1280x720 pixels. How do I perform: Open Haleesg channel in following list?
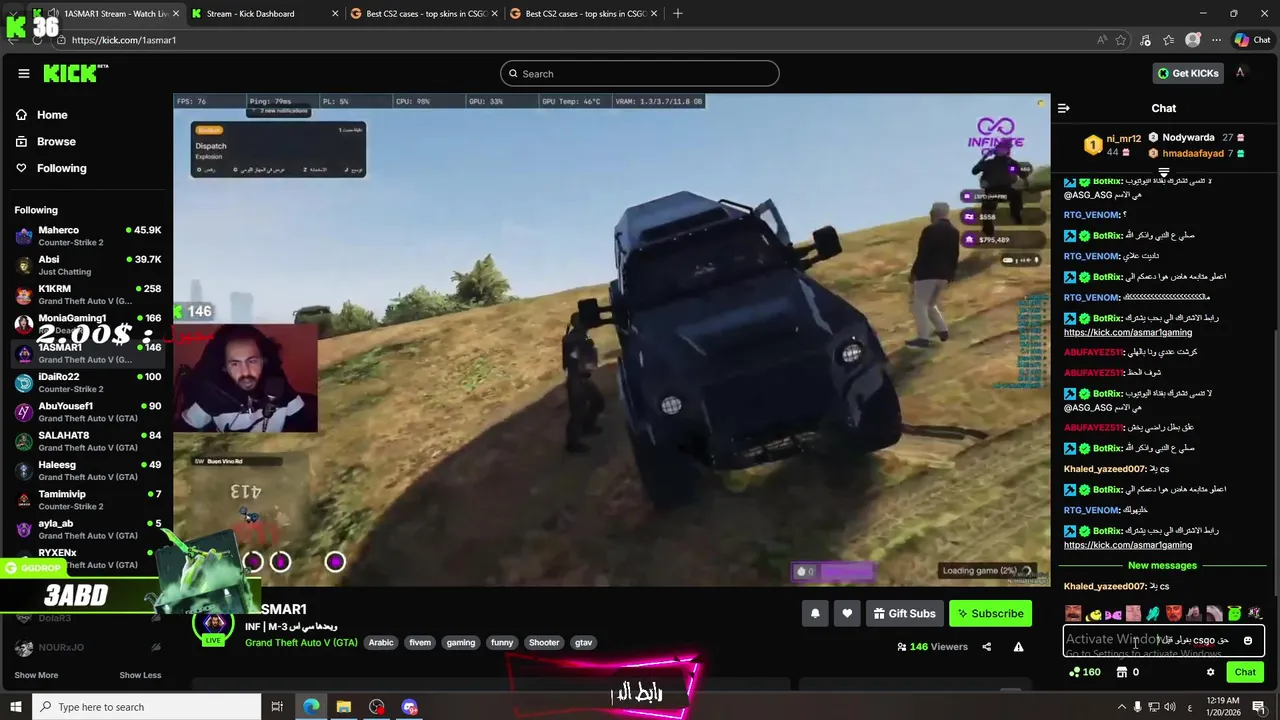click(x=88, y=471)
